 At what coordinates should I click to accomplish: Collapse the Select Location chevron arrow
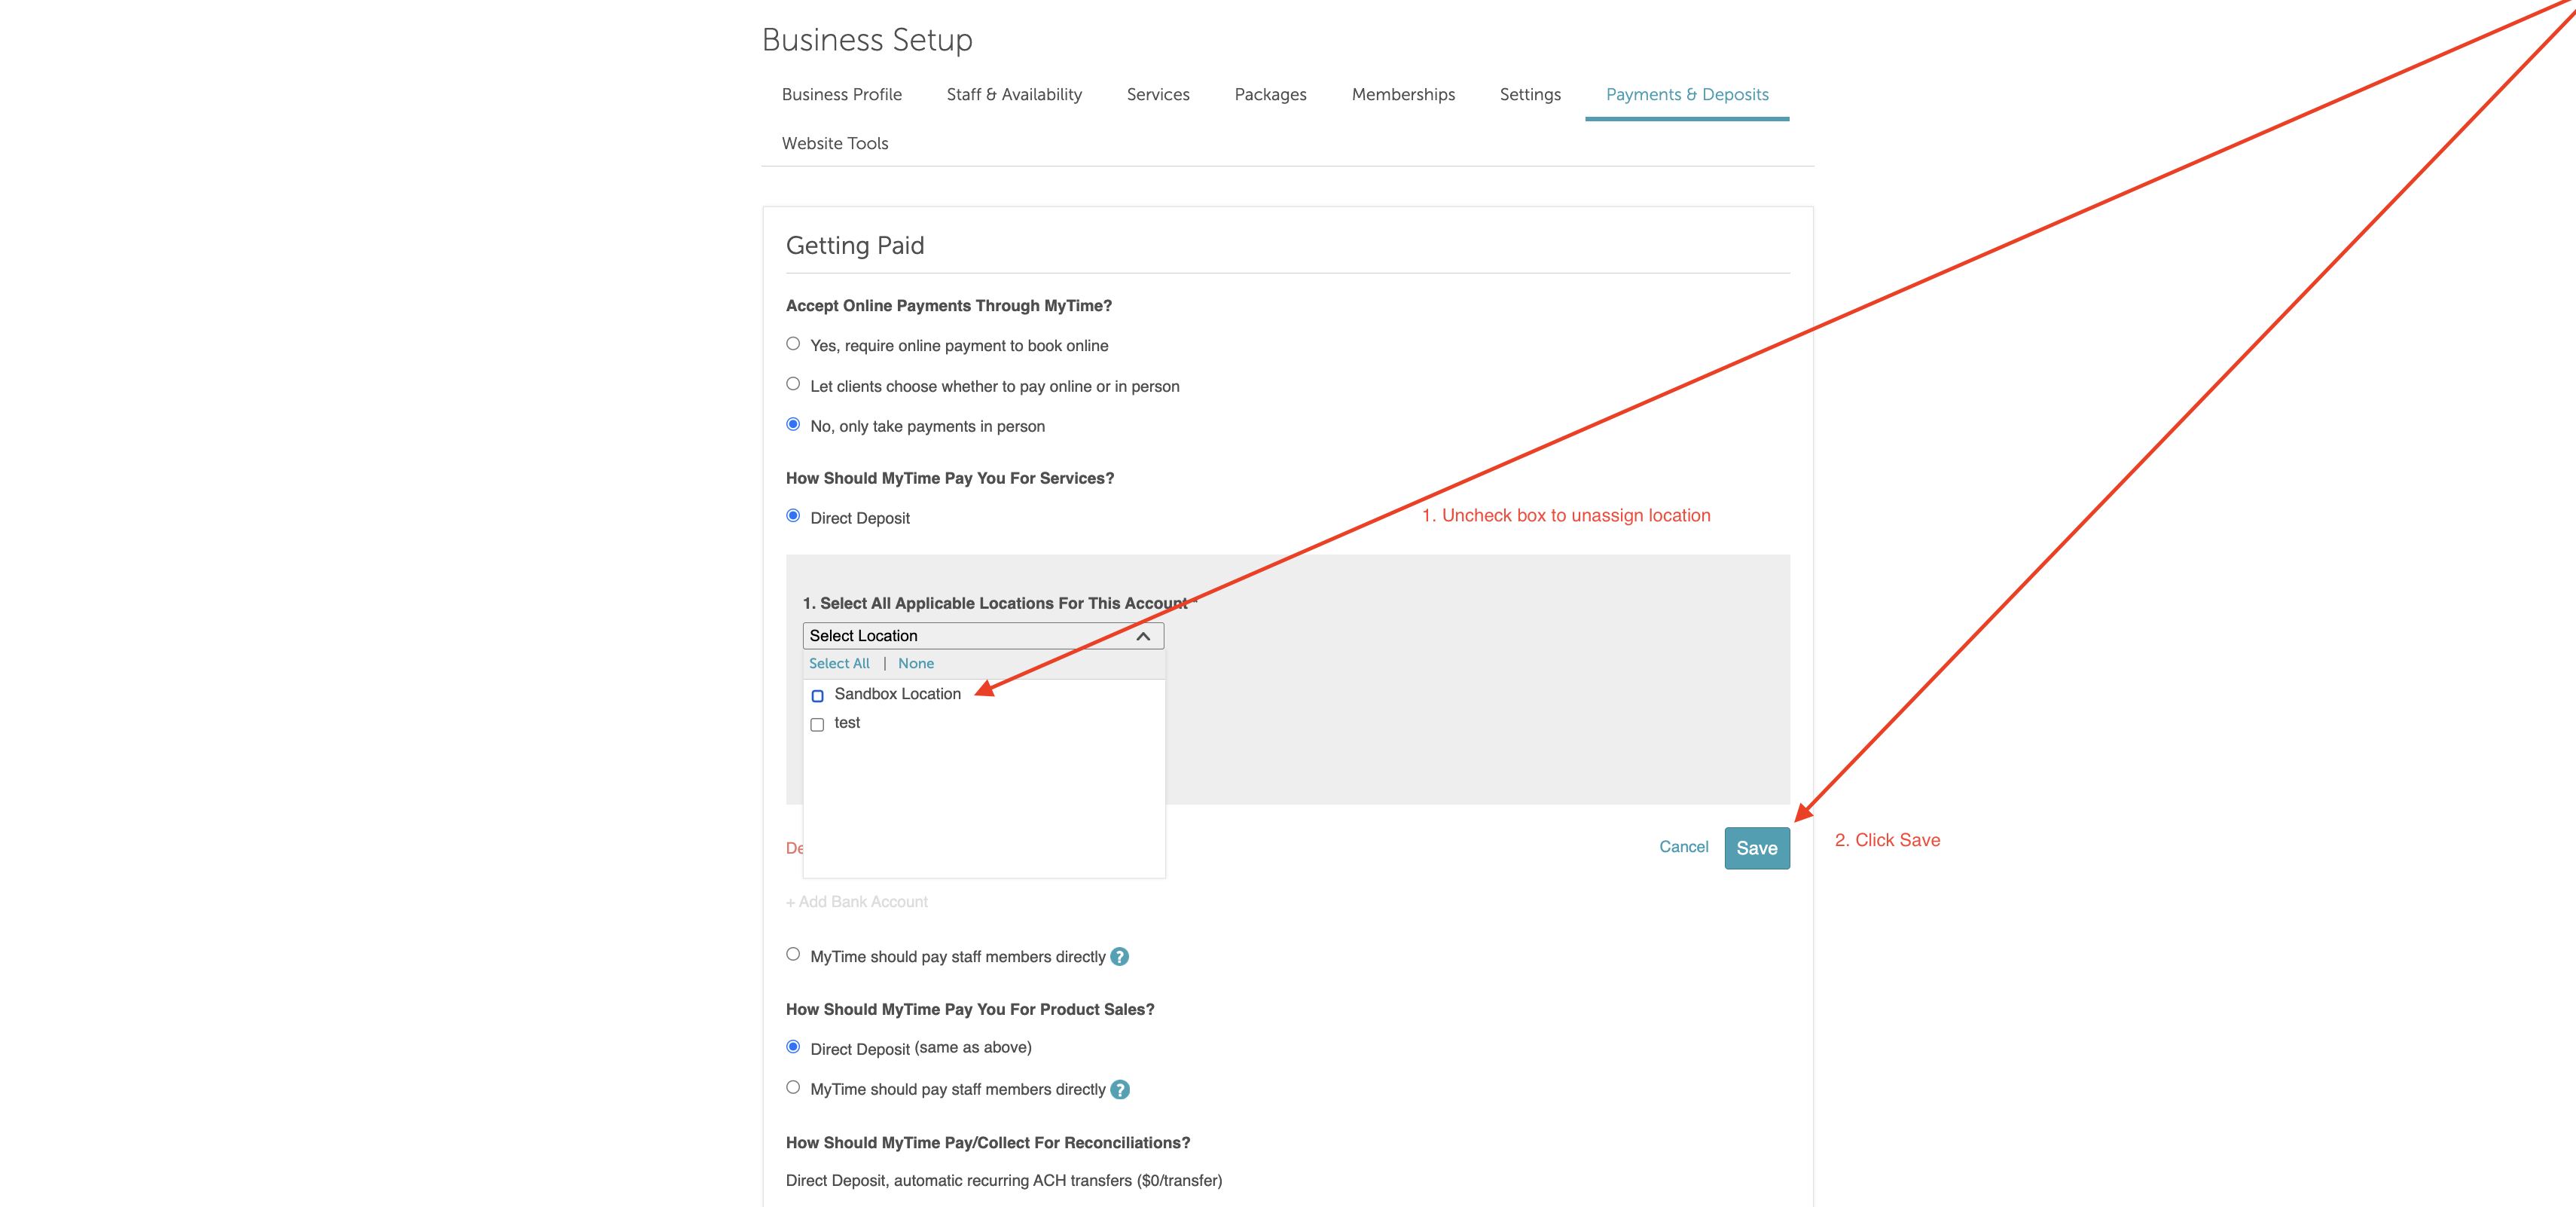tap(1143, 636)
